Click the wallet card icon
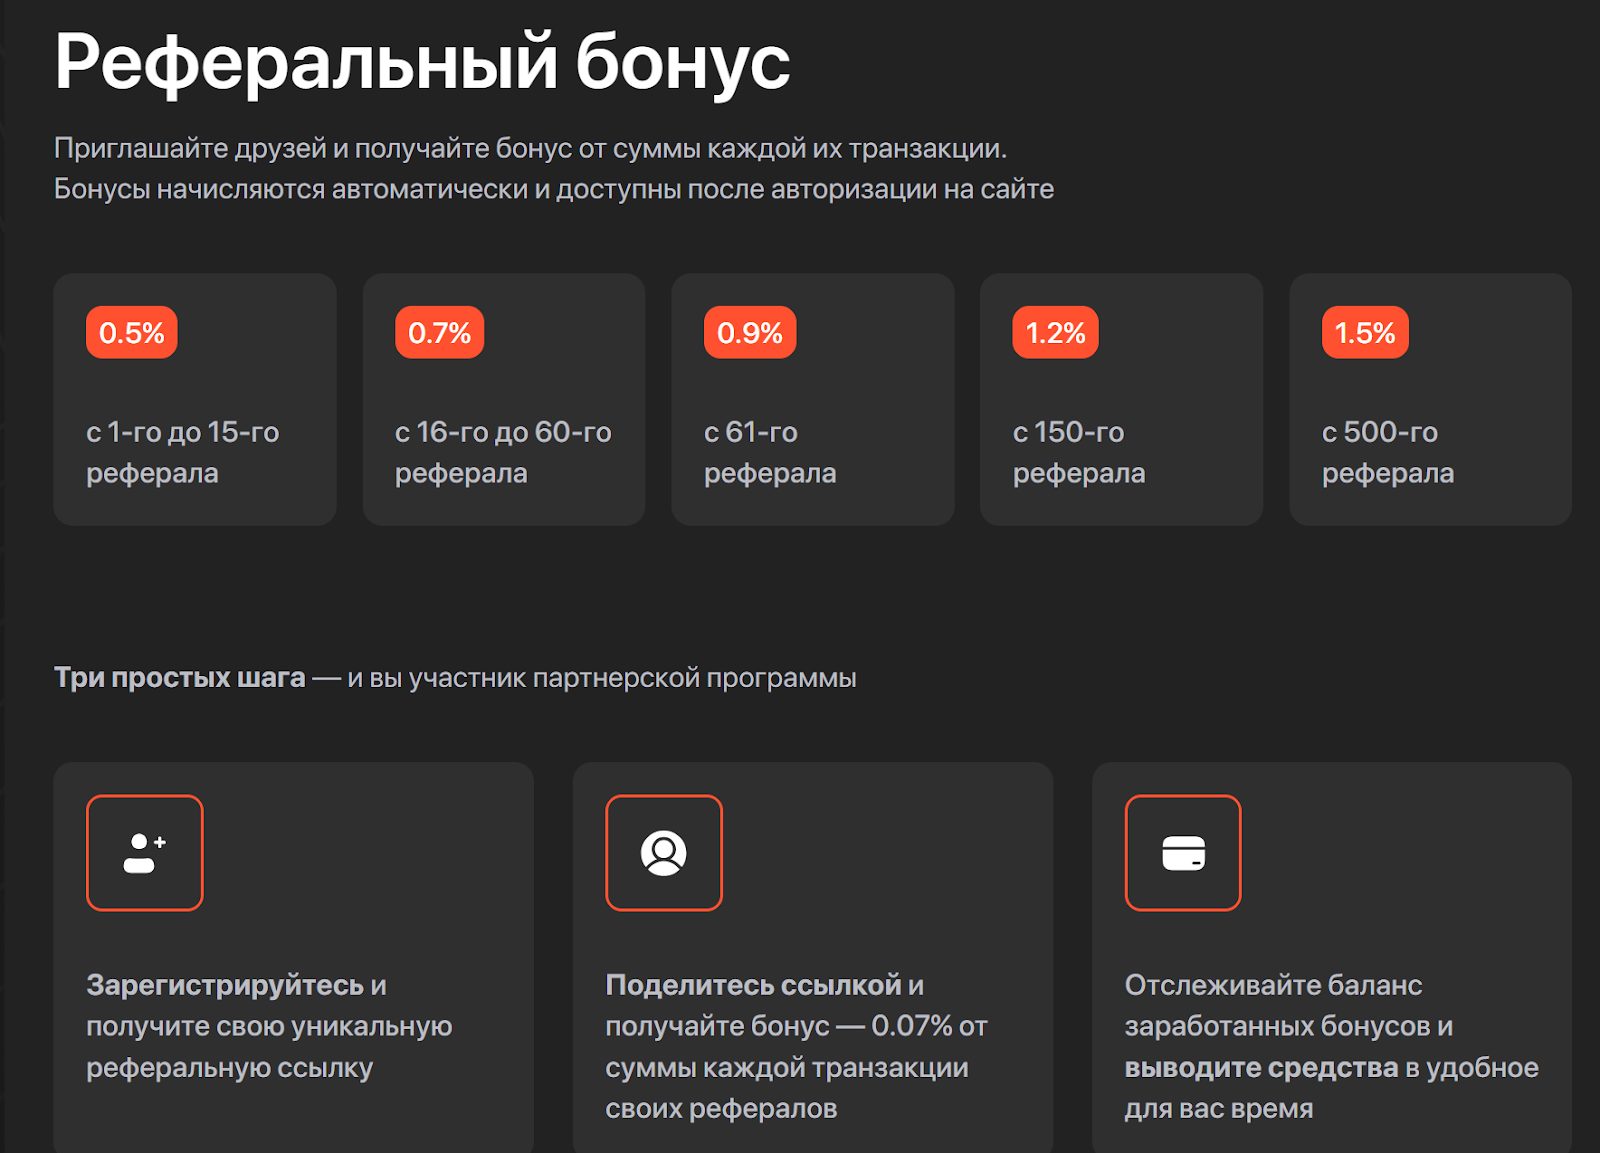 pos(1183,853)
